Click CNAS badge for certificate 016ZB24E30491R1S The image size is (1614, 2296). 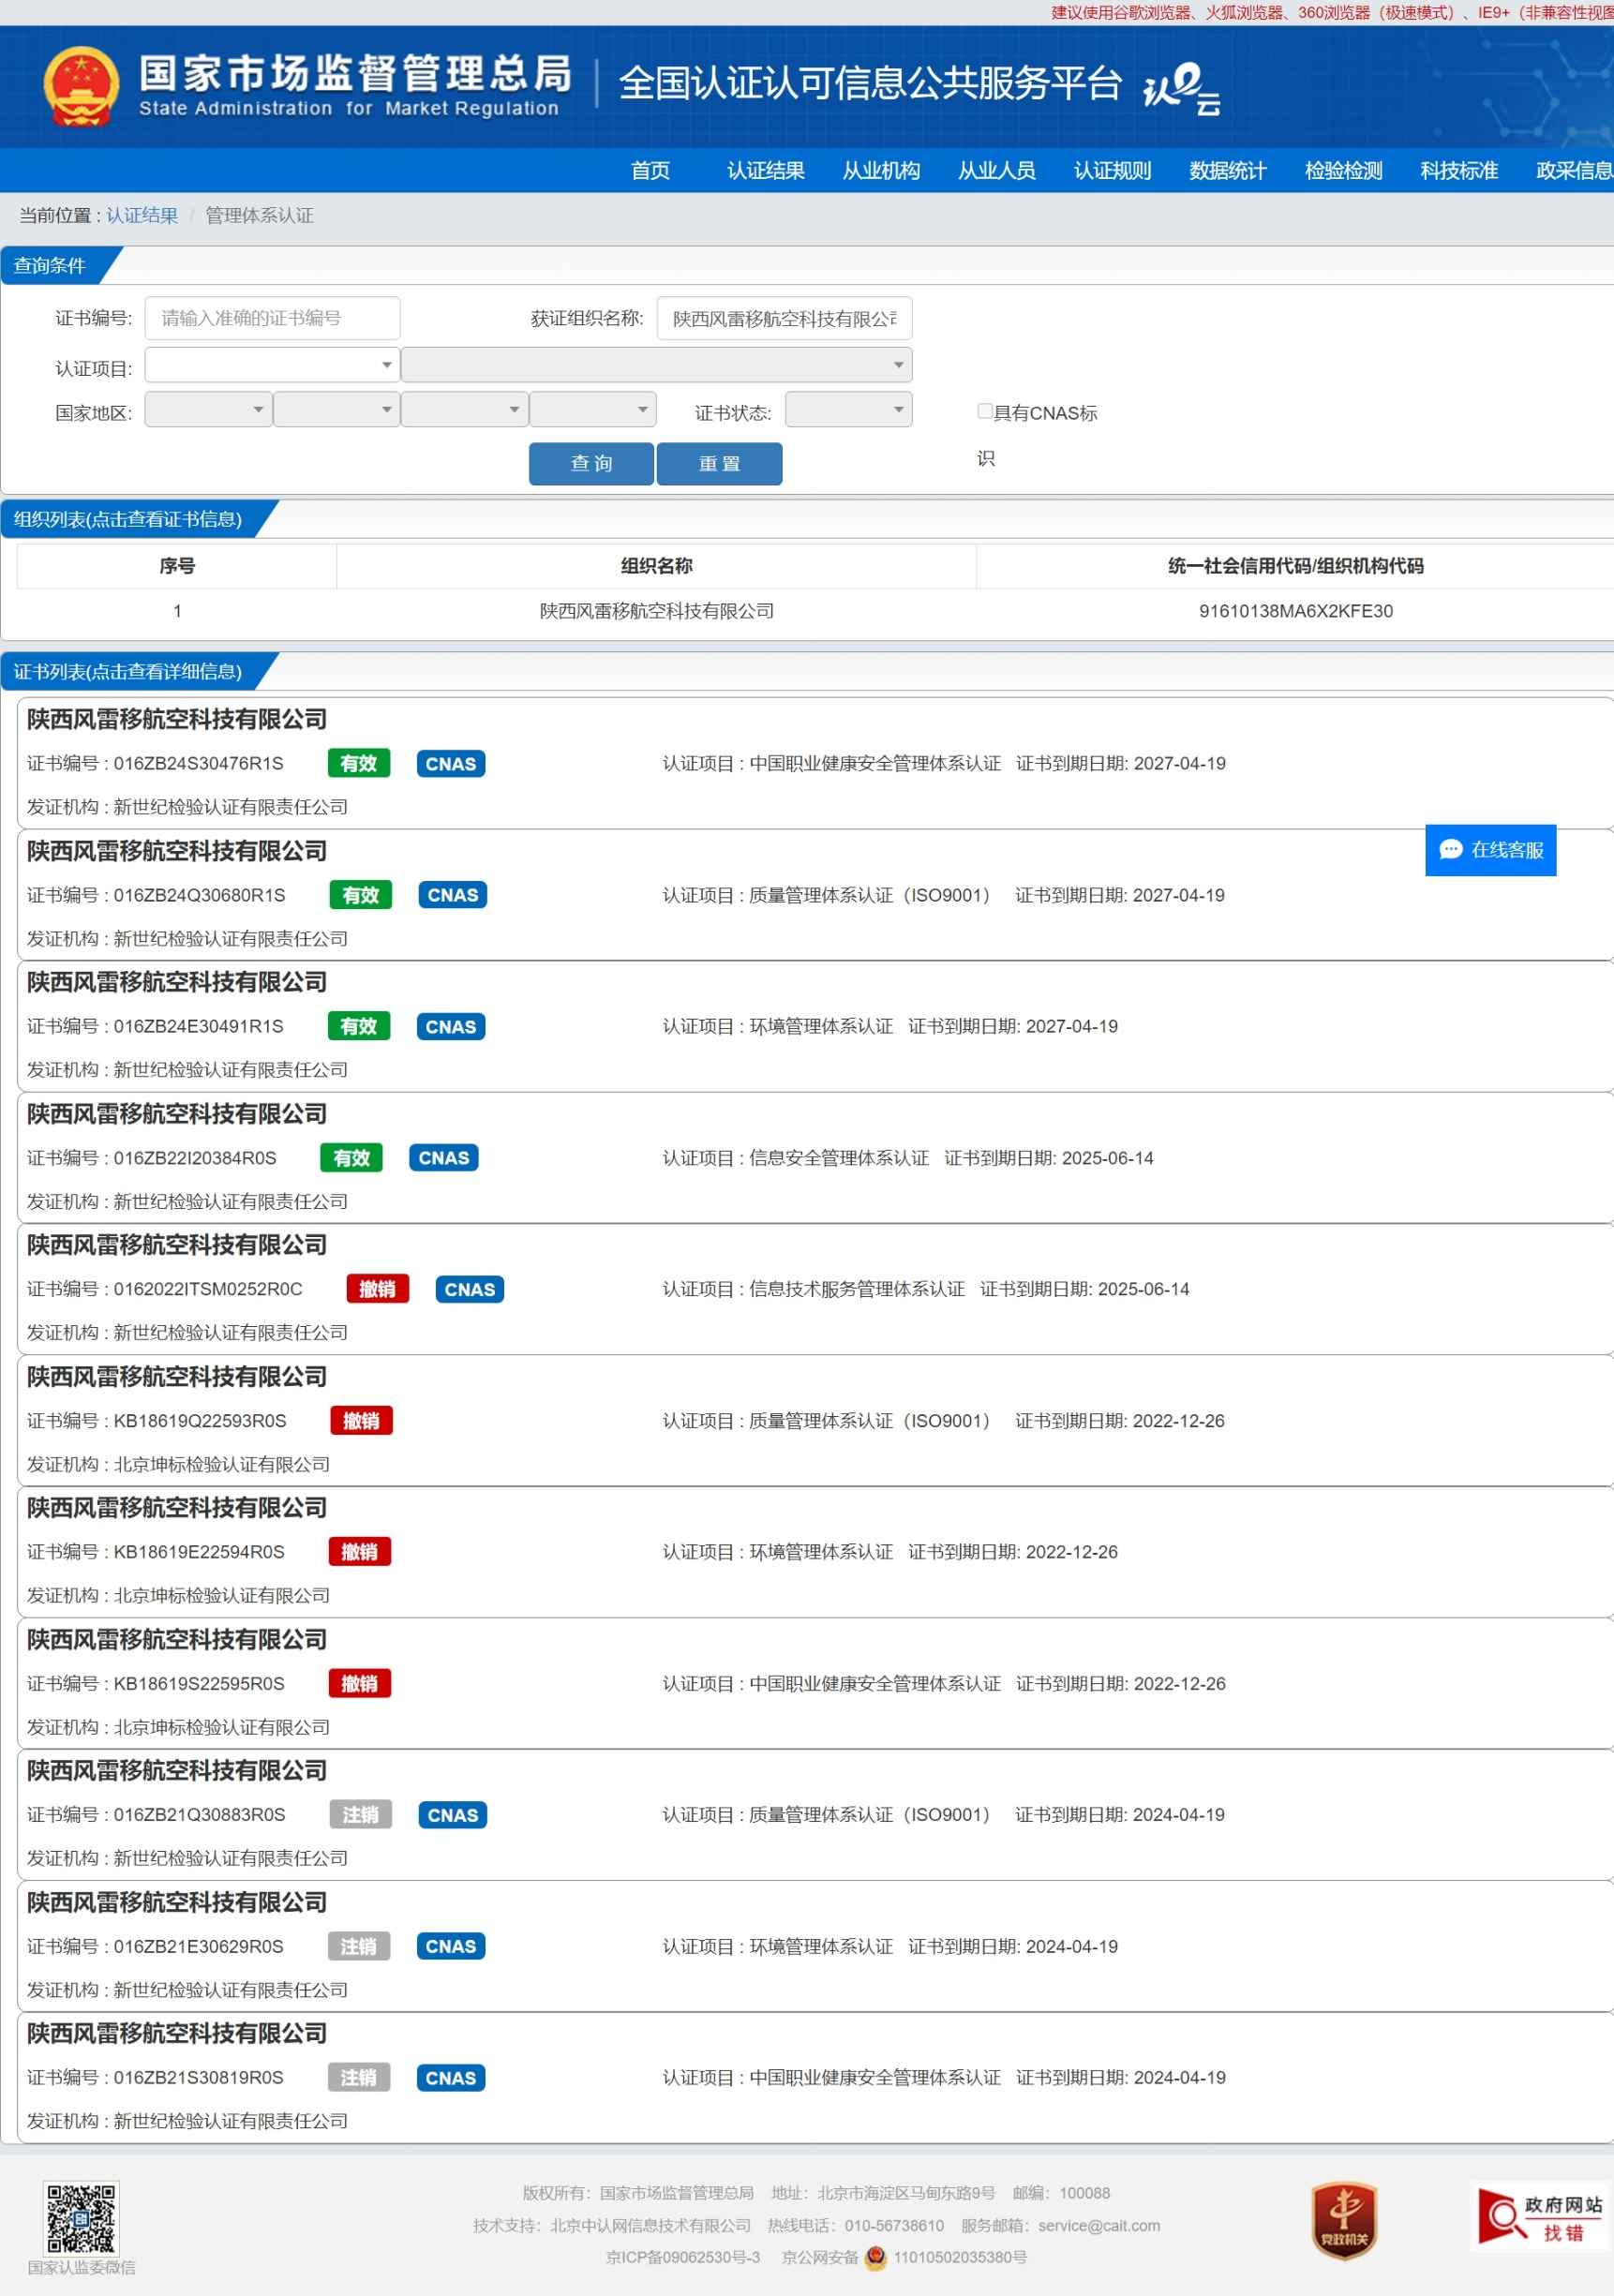point(450,1026)
